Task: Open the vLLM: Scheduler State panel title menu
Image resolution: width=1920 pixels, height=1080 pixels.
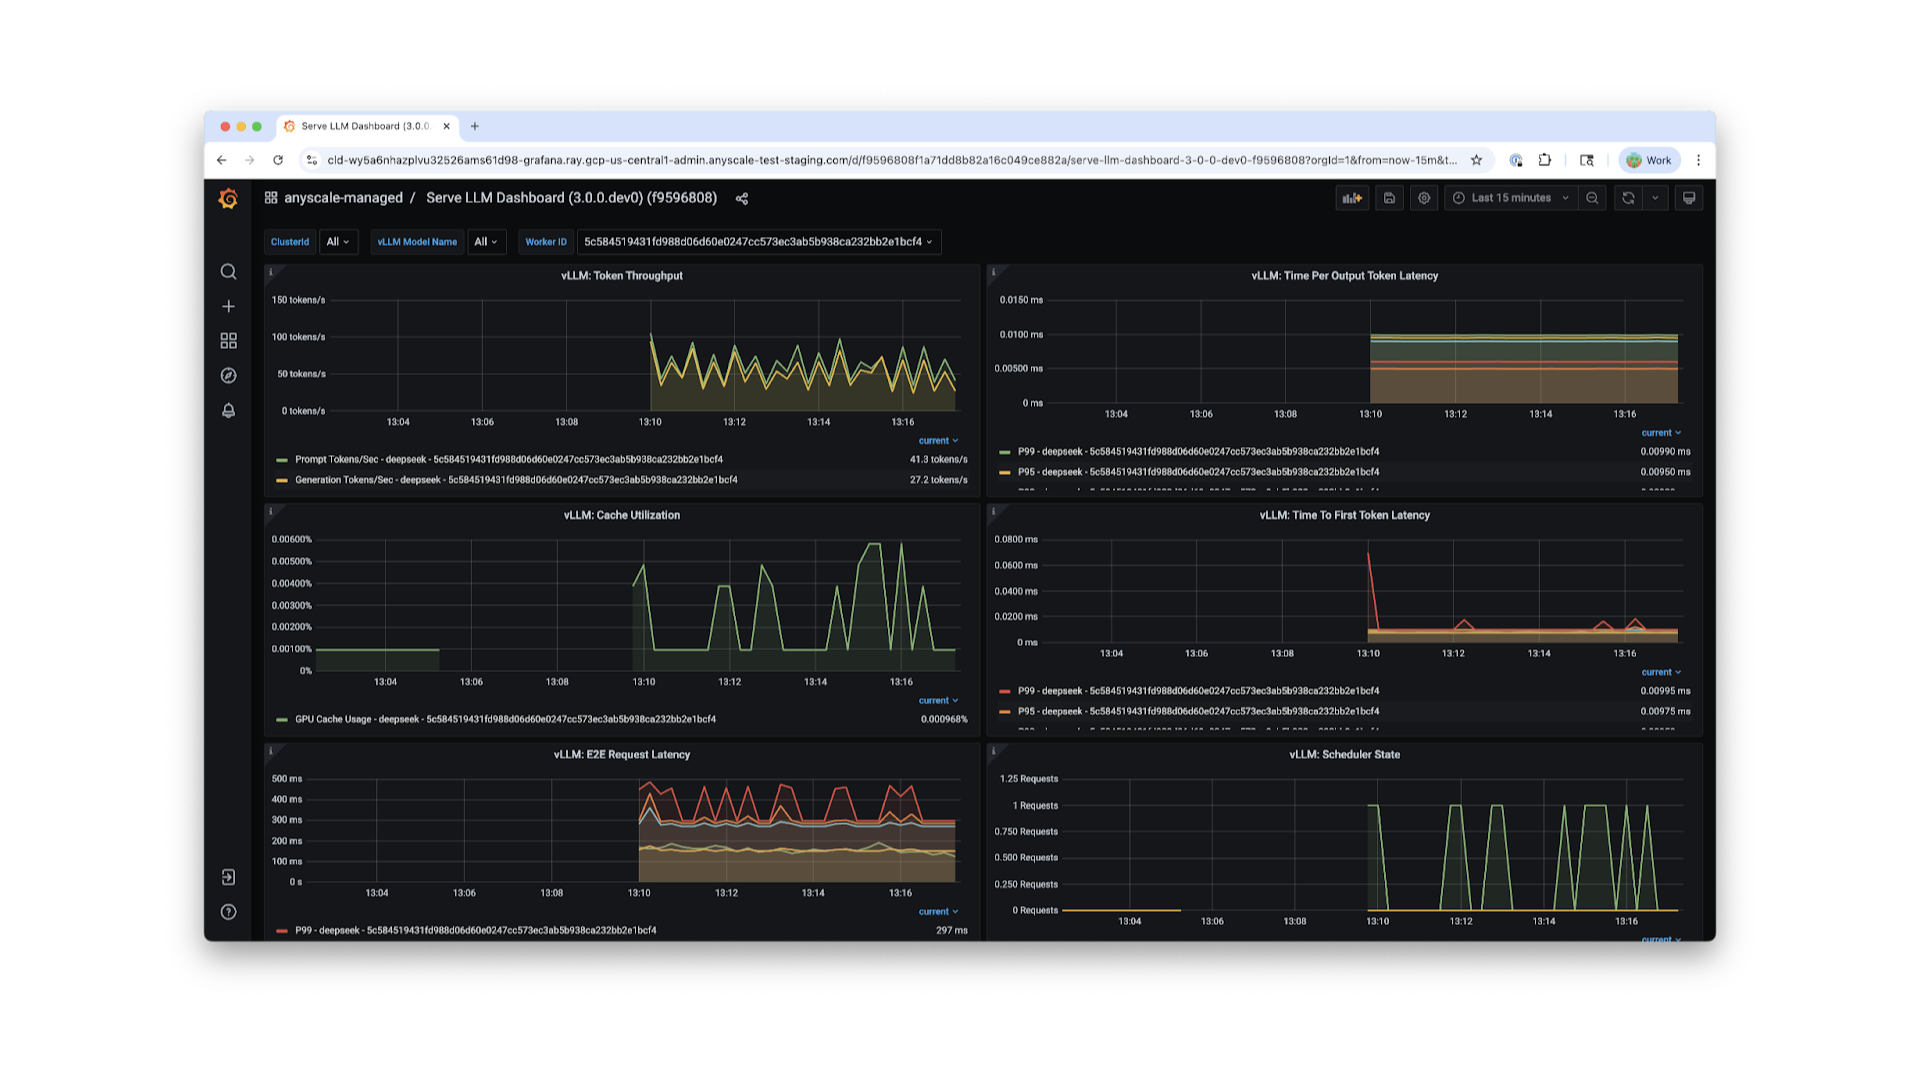Action: [1344, 755]
